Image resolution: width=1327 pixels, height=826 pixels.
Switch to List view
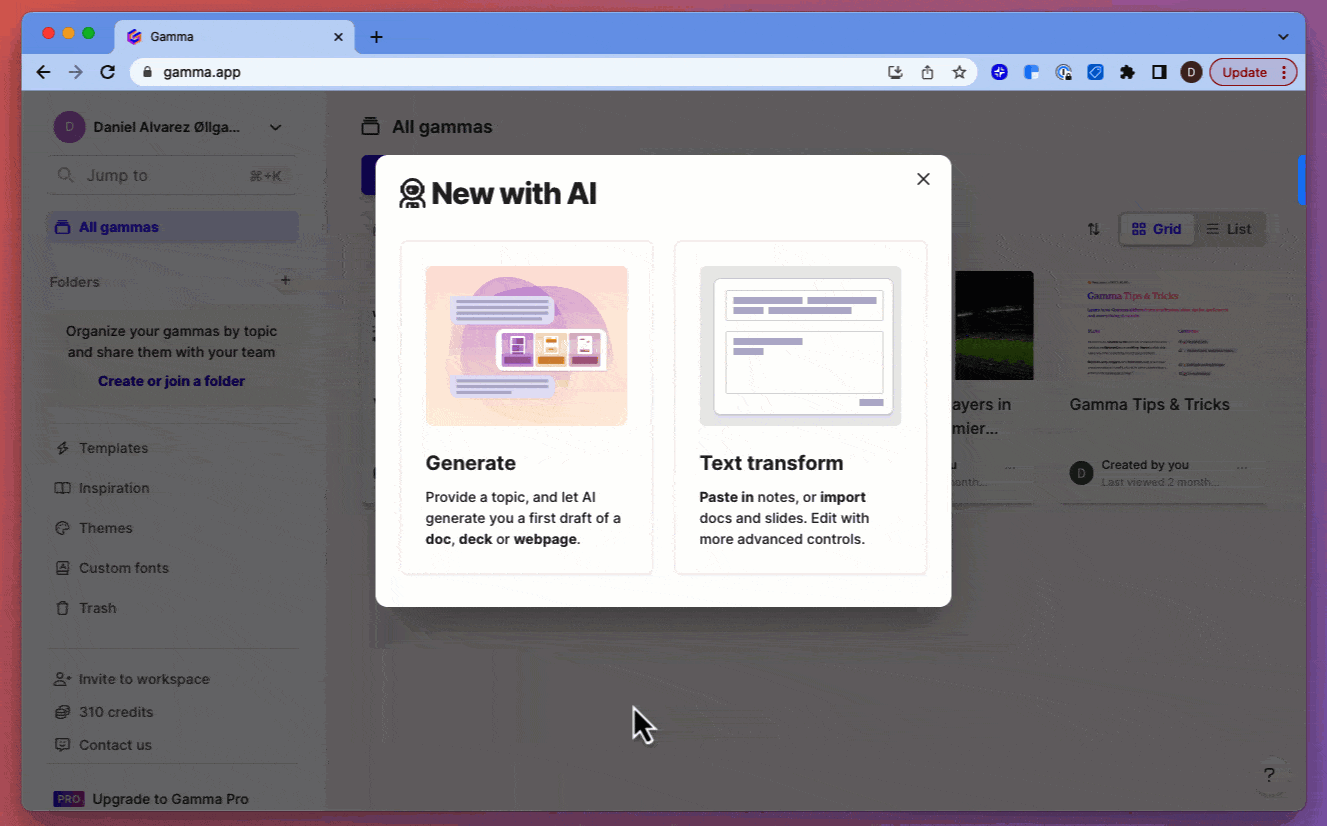[x=1229, y=229]
